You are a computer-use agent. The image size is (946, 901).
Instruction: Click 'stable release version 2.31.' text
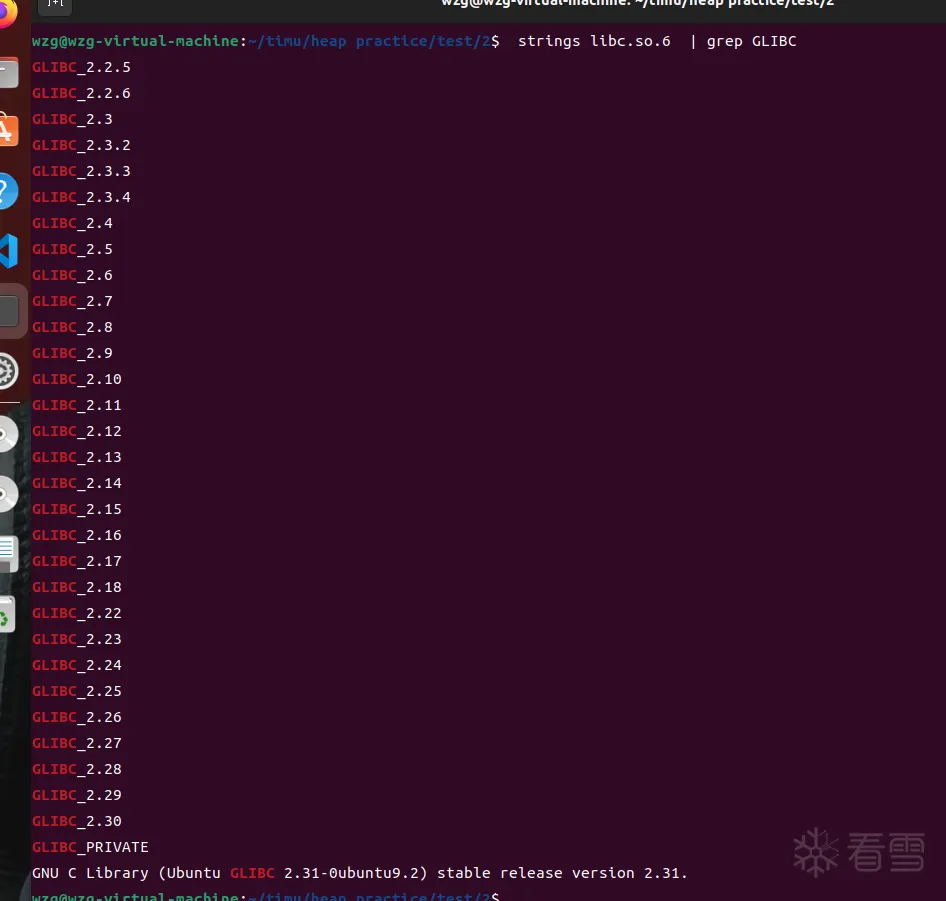[562, 873]
